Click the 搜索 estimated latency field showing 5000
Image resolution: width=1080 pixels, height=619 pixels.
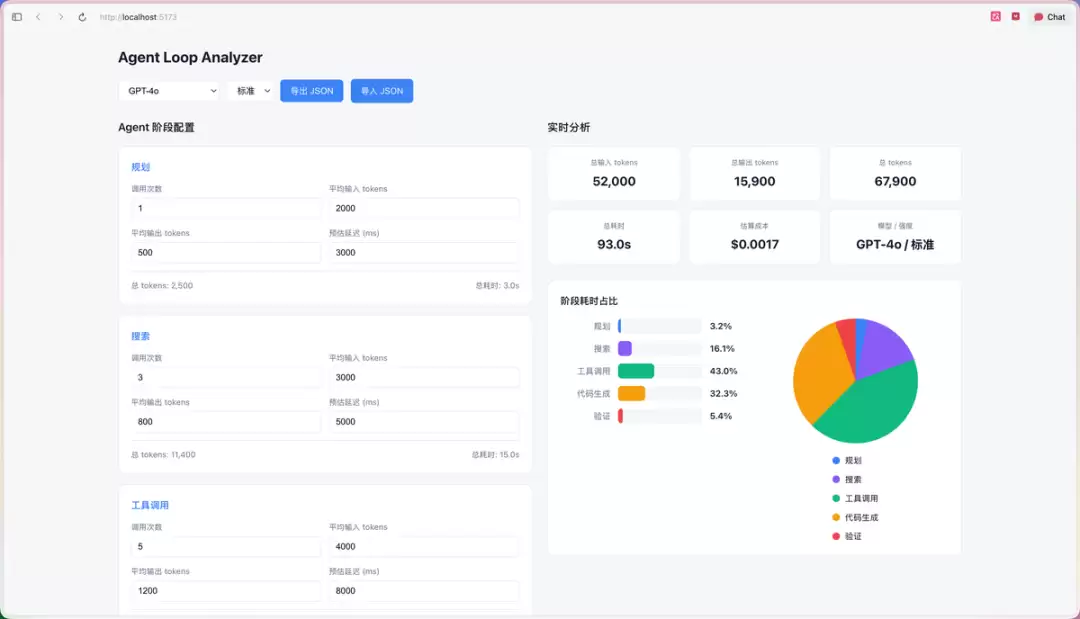pyautogui.click(x=424, y=421)
